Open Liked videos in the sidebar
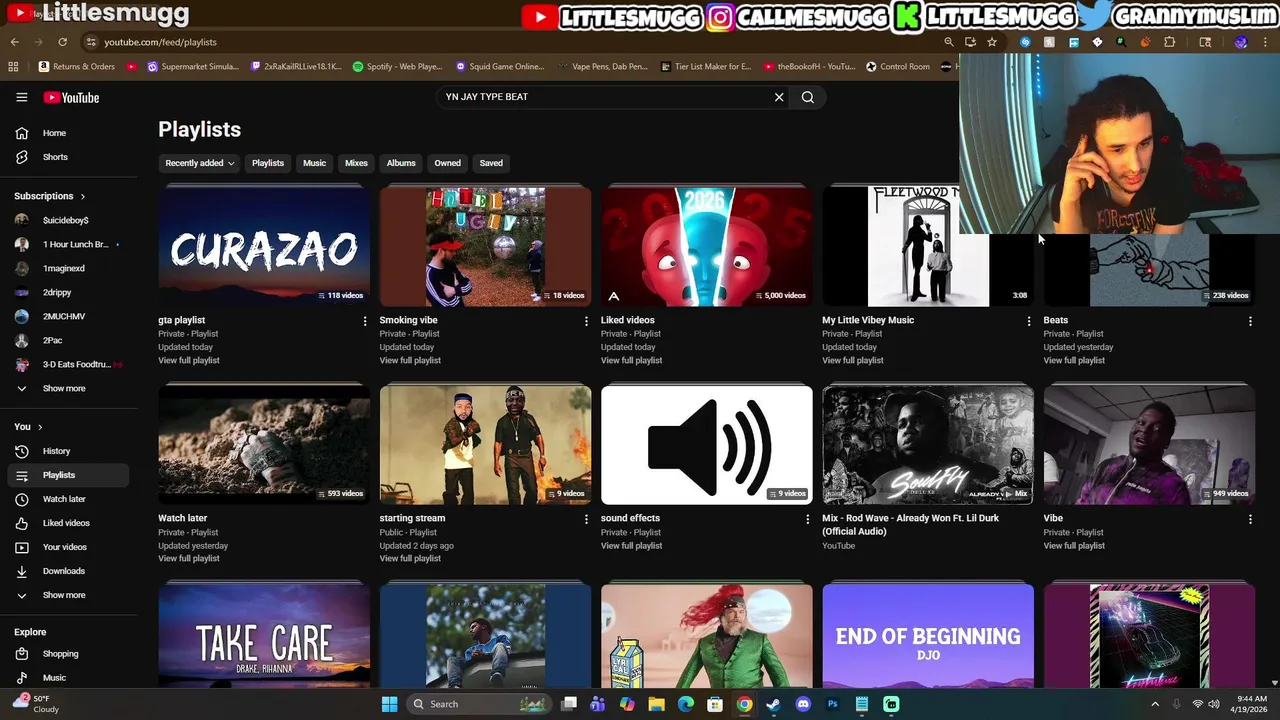This screenshot has height=720, width=1280. coord(65,523)
